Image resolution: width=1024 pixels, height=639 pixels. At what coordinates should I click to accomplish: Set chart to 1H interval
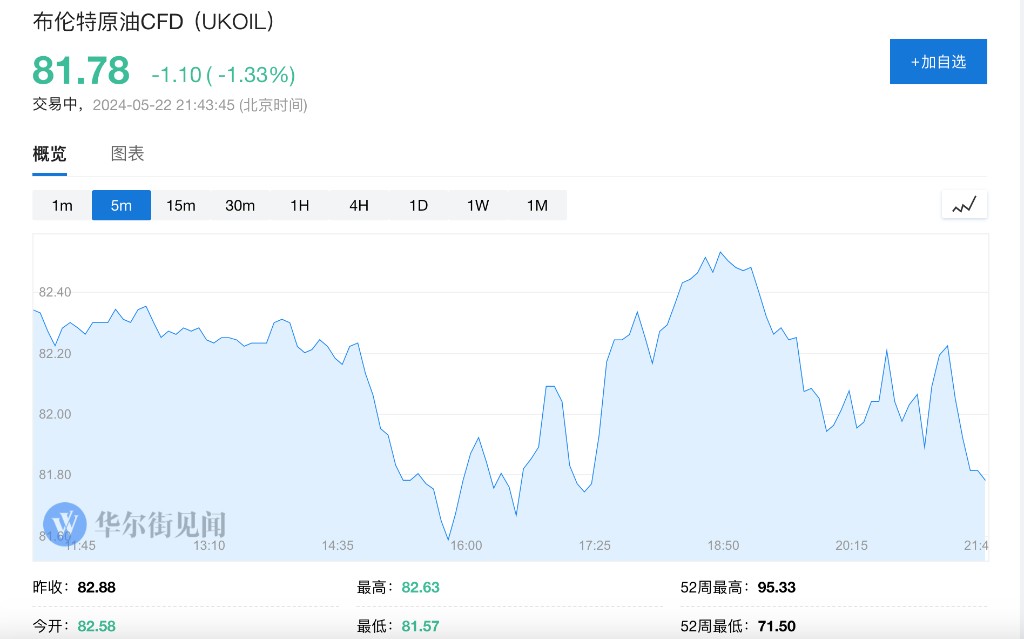pyautogui.click(x=299, y=205)
